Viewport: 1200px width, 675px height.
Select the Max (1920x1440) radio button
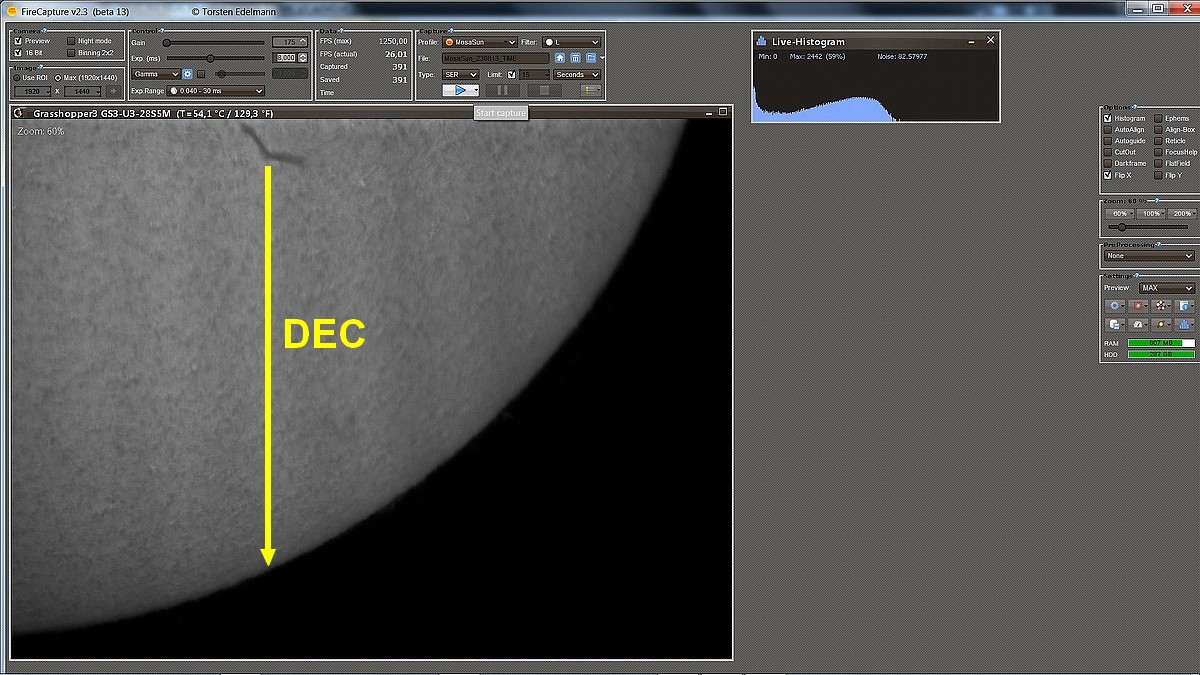coord(57,77)
